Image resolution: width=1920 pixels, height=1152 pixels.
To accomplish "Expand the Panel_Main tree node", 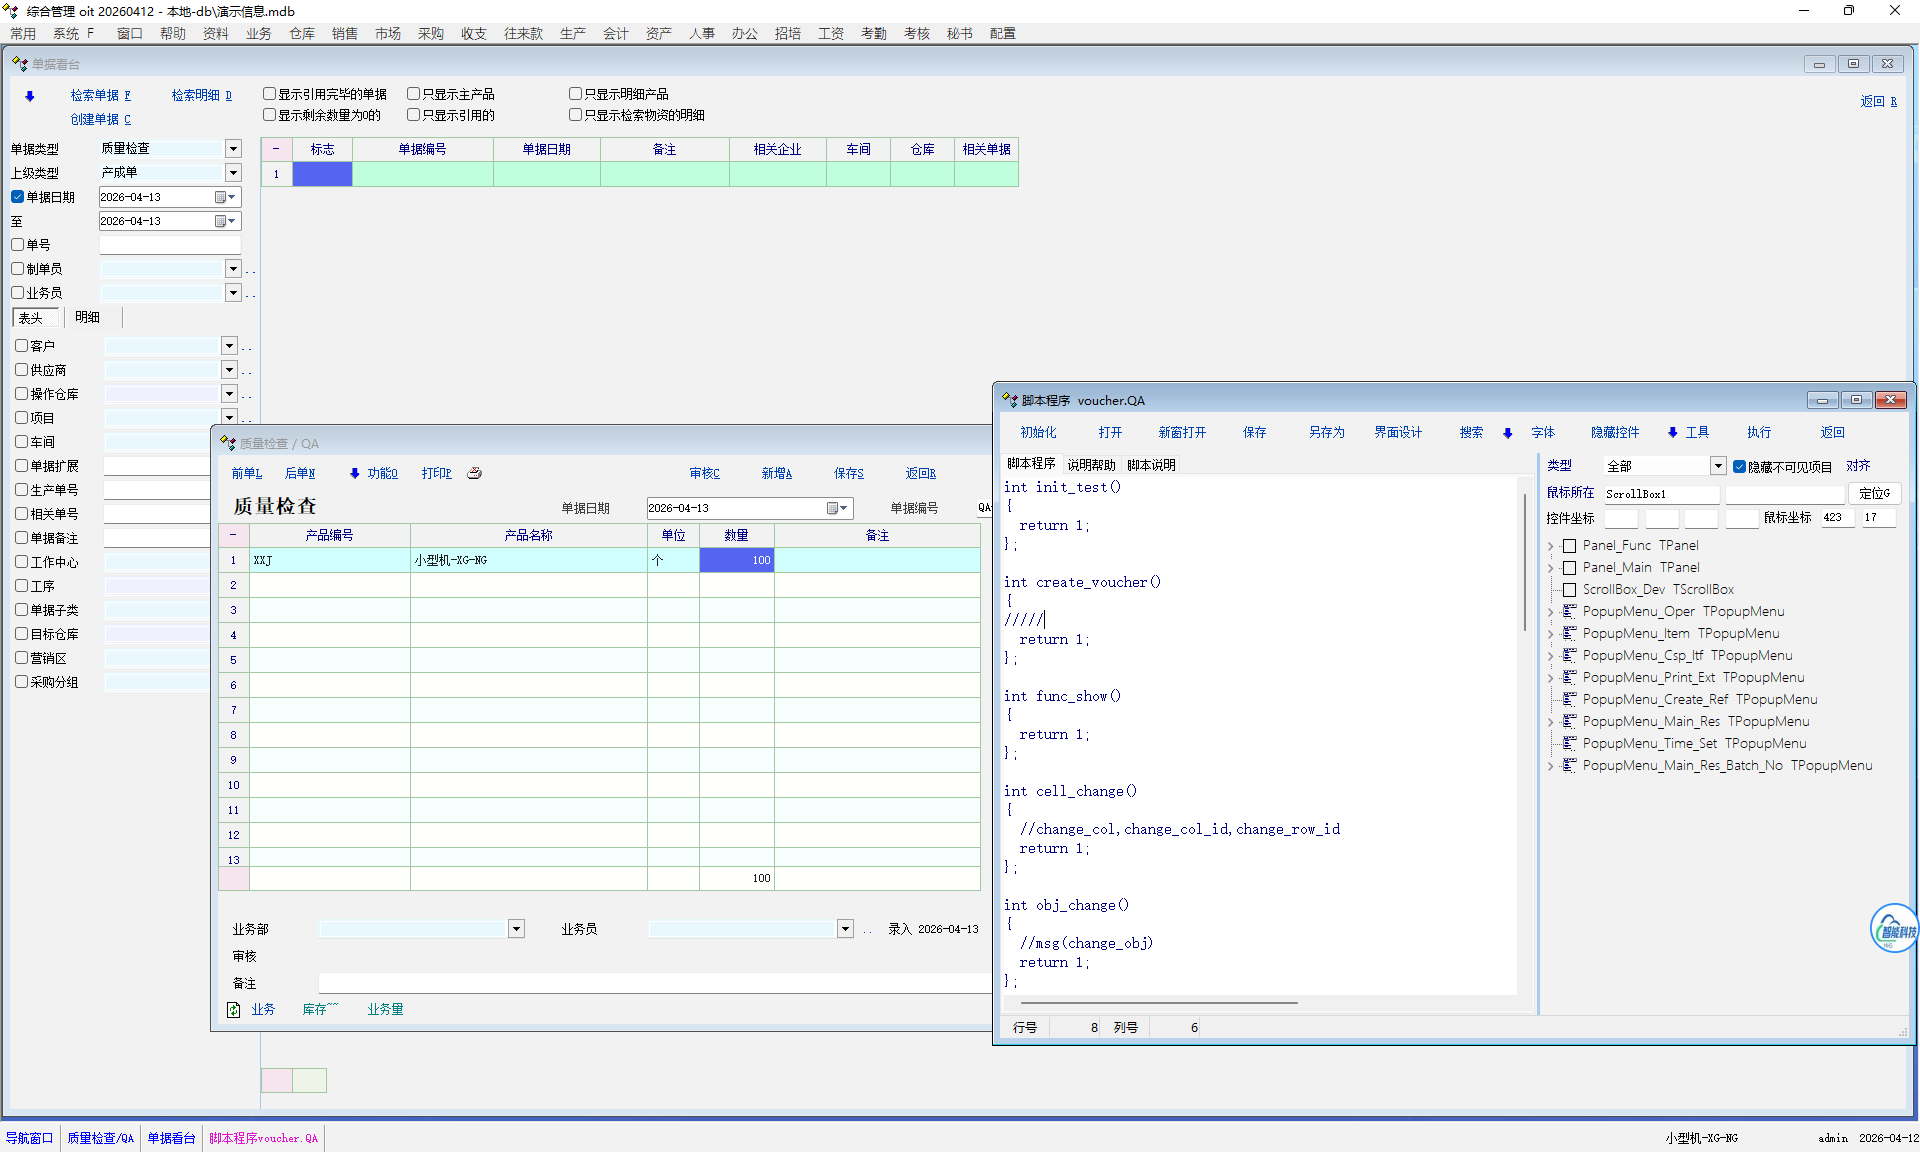I will (1551, 568).
